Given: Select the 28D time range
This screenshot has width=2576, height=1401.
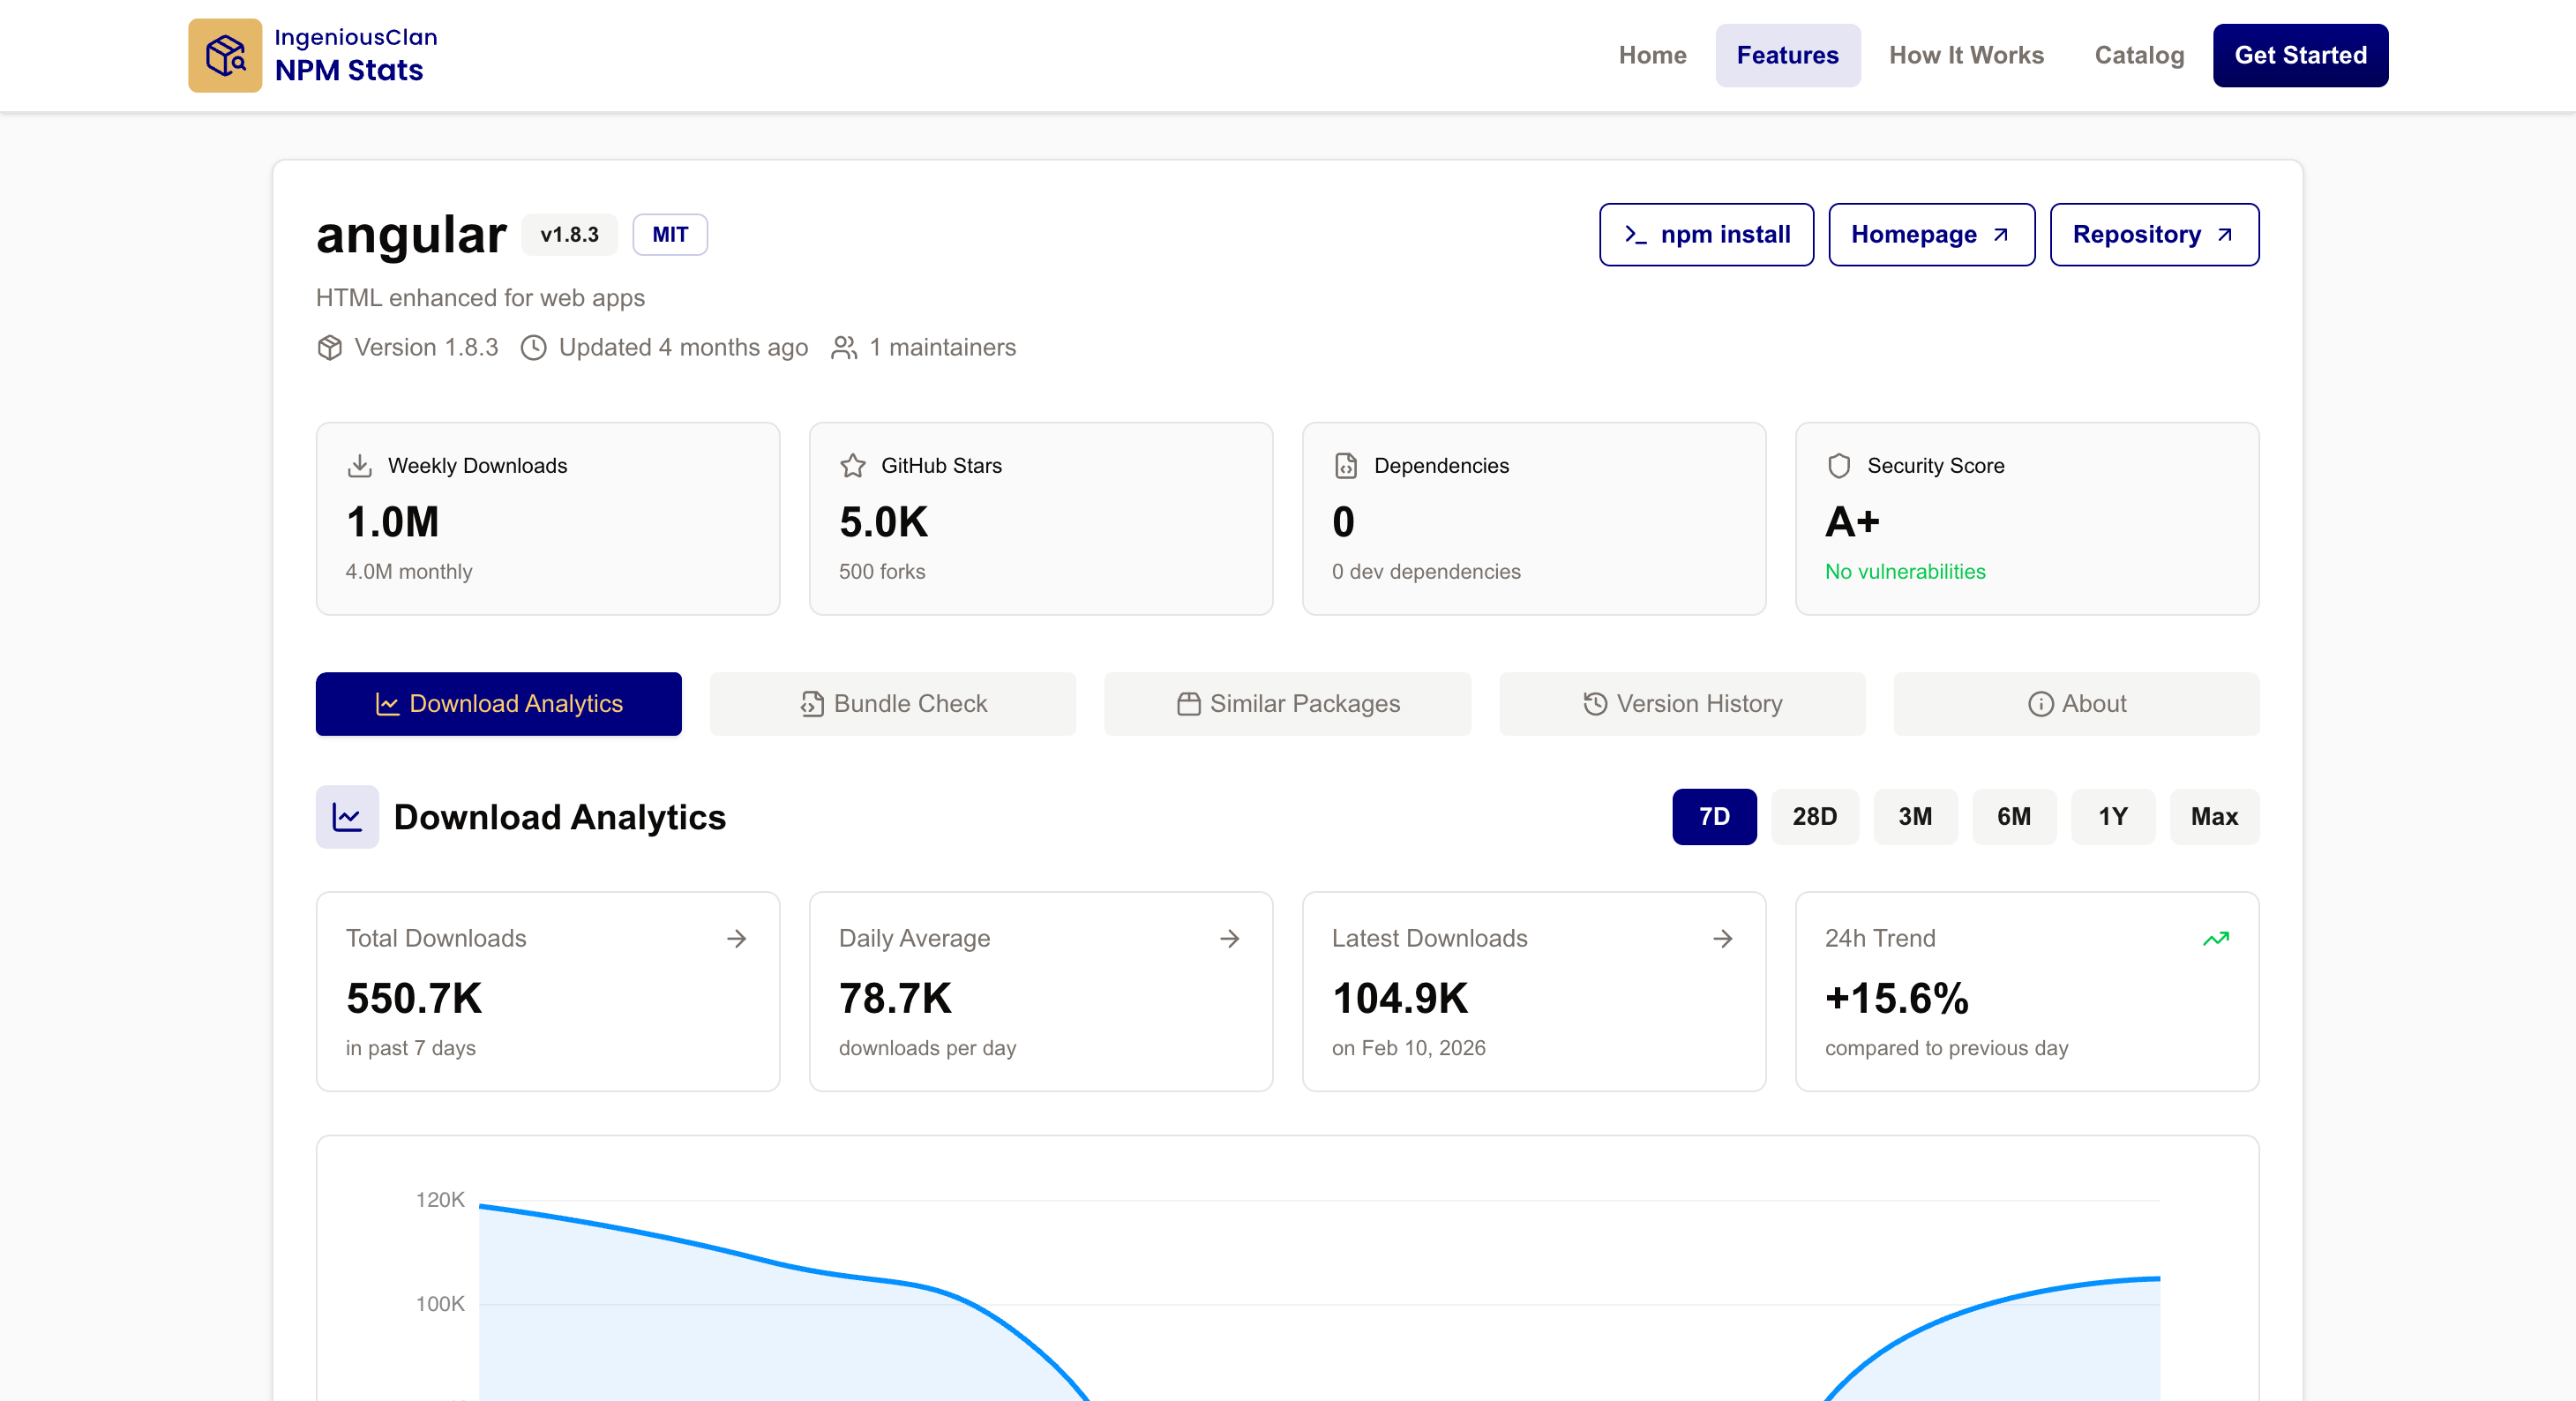Looking at the screenshot, I should click(x=1815, y=817).
